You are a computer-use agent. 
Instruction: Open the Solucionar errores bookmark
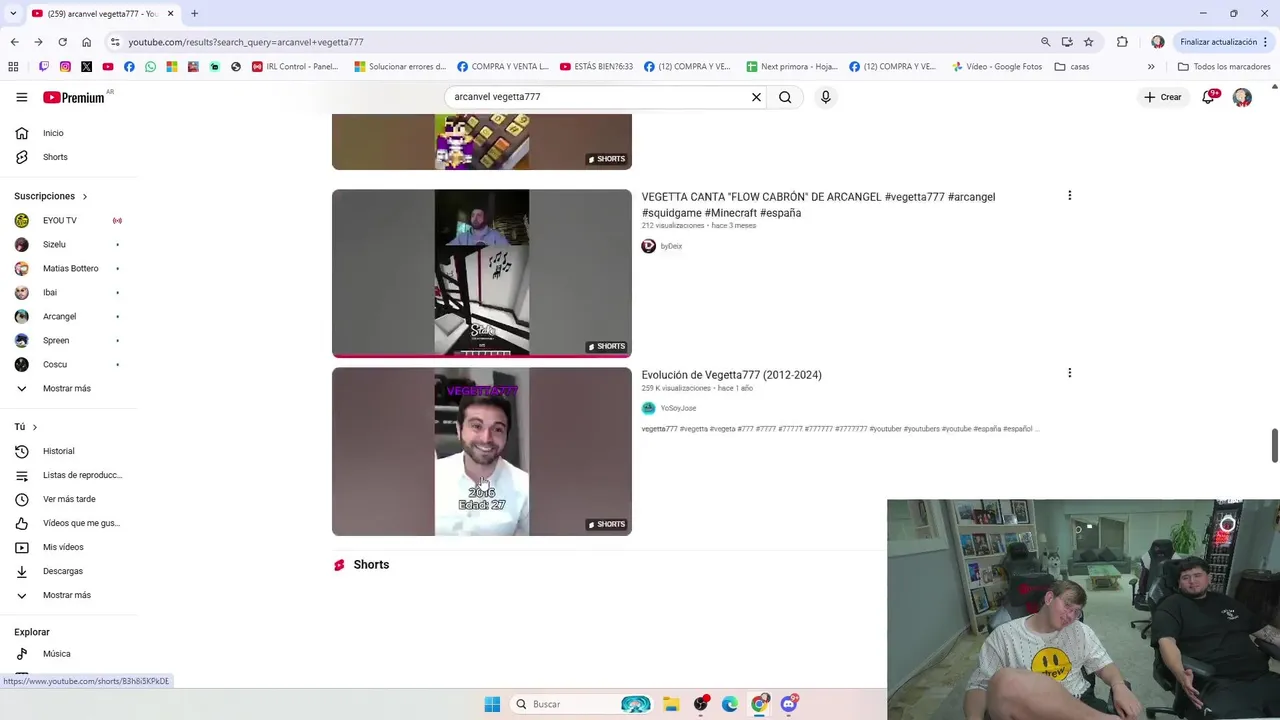coord(399,67)
